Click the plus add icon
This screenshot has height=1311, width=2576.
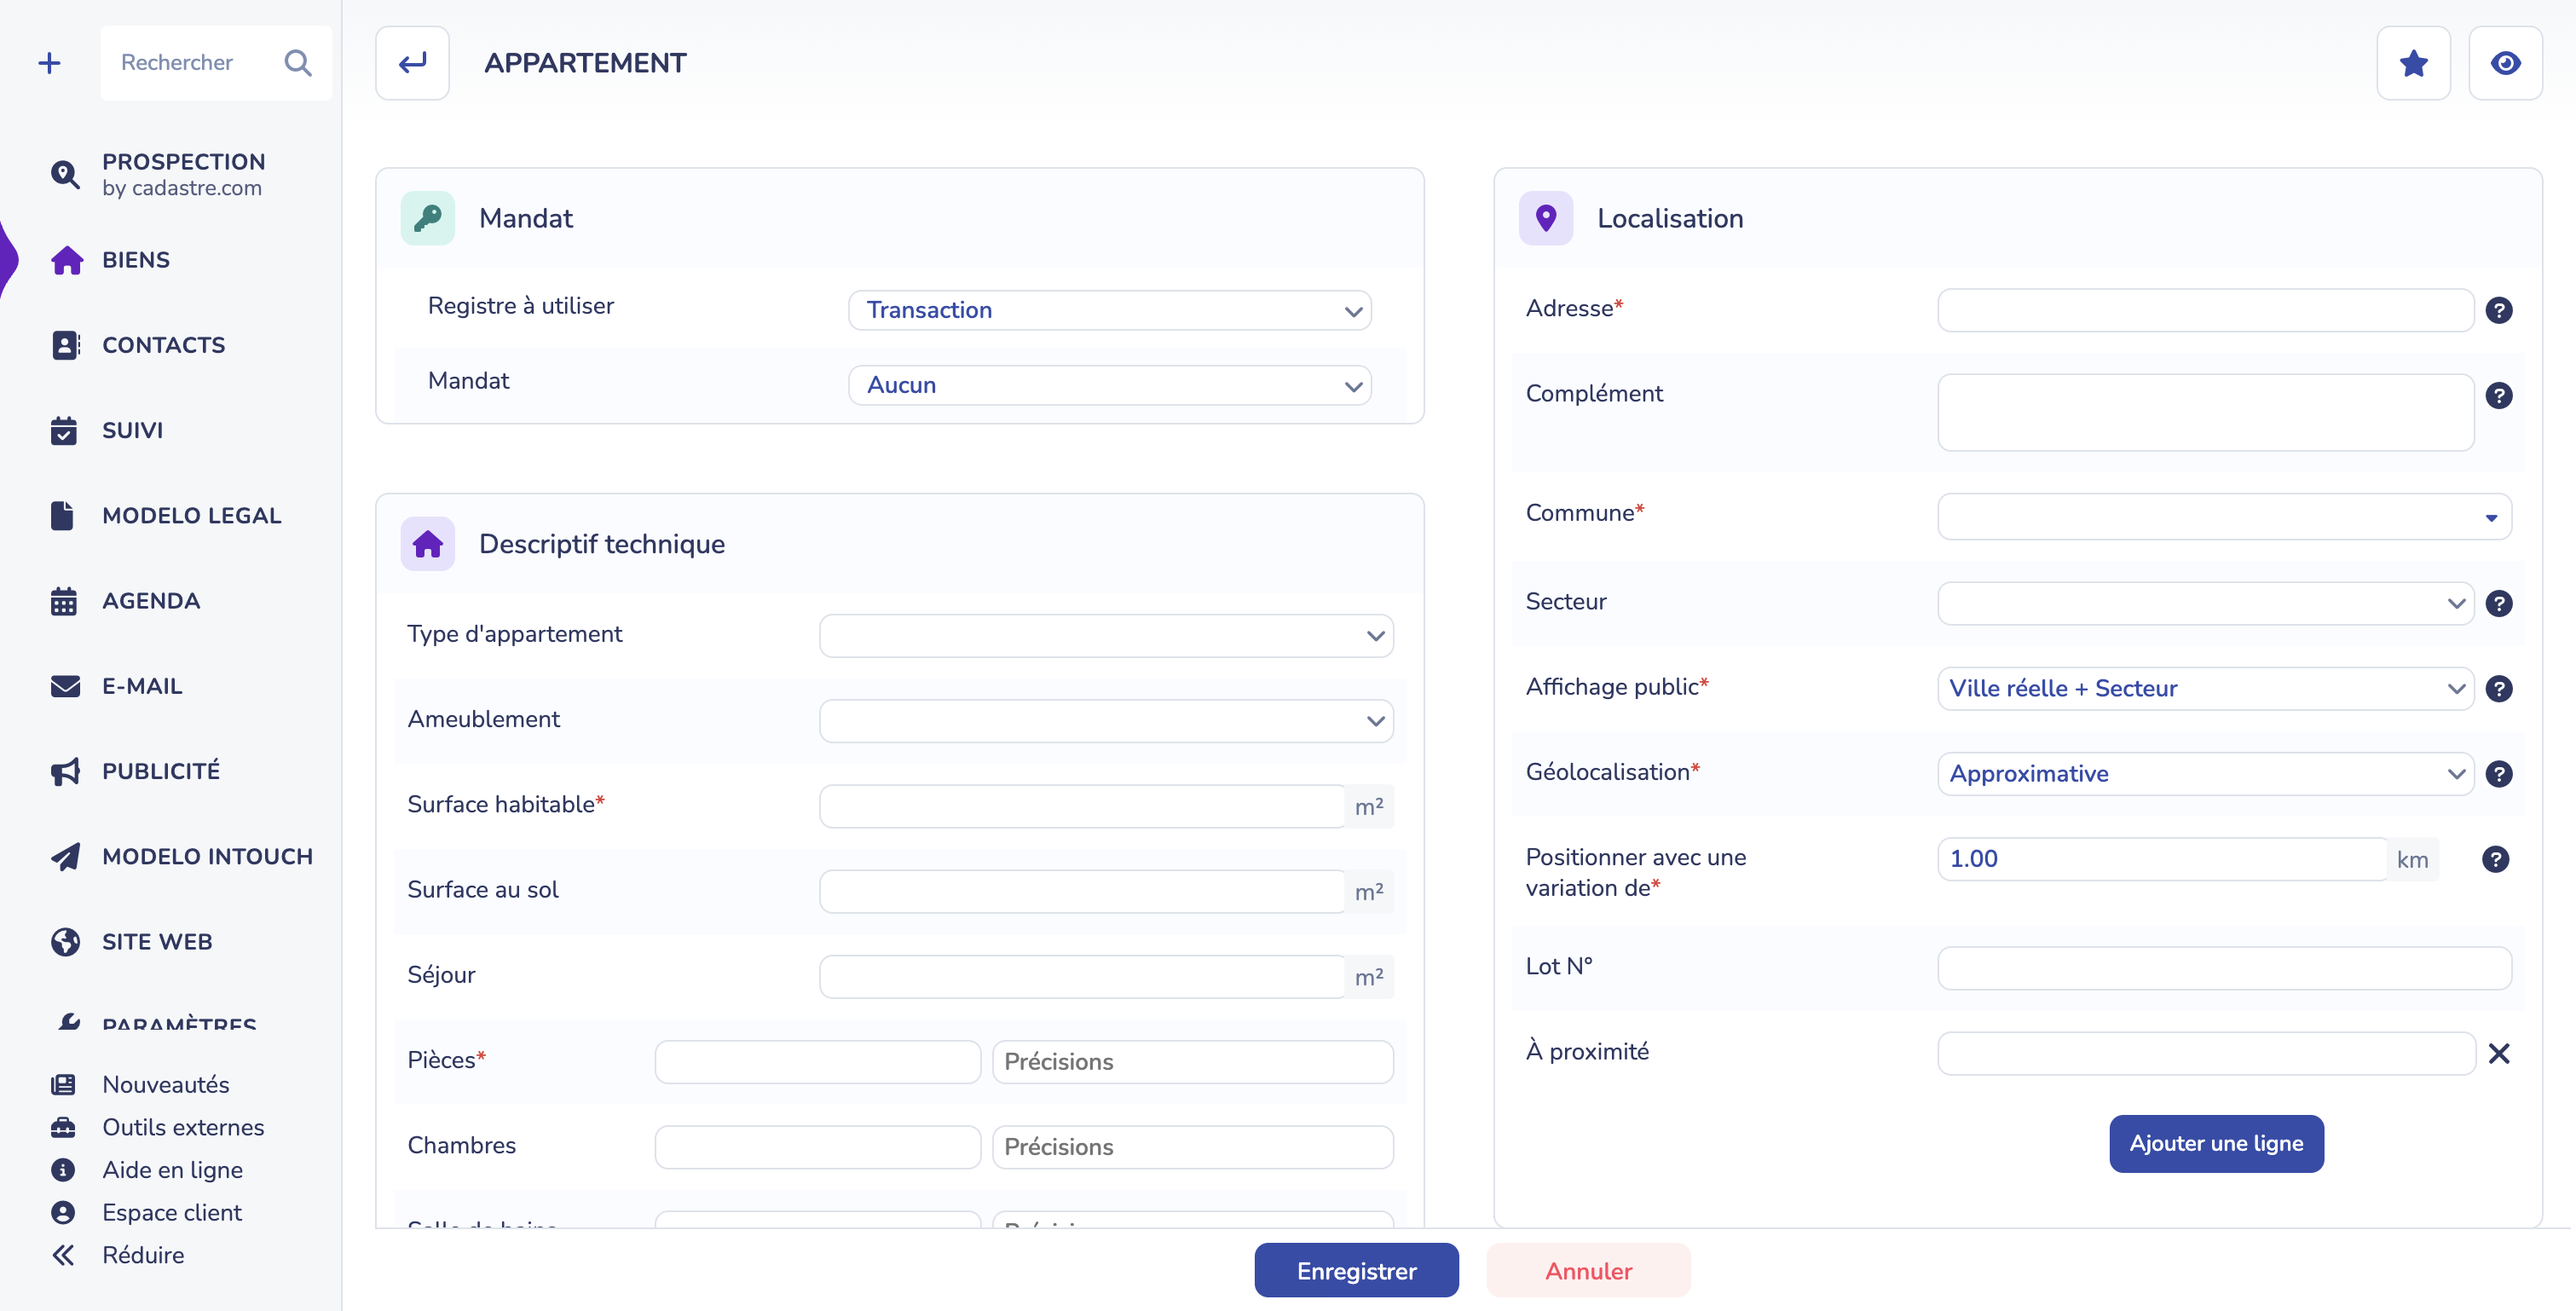49,63
